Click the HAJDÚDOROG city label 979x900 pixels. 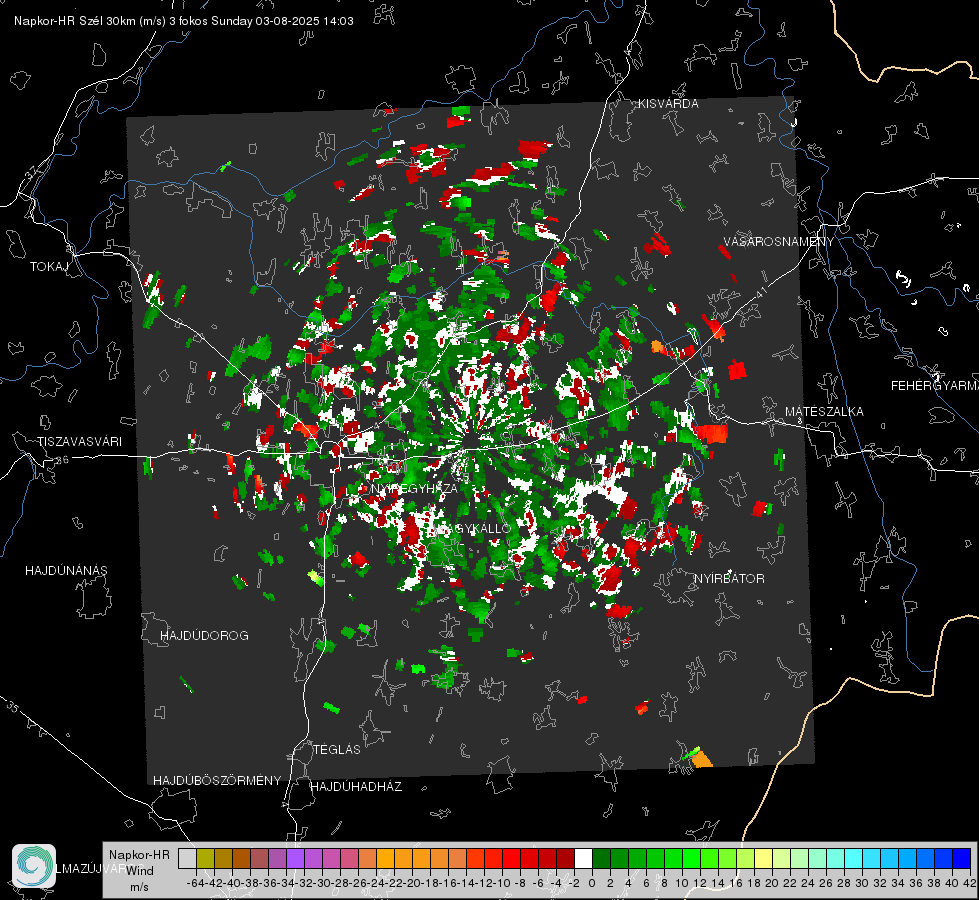pos(204,636)
